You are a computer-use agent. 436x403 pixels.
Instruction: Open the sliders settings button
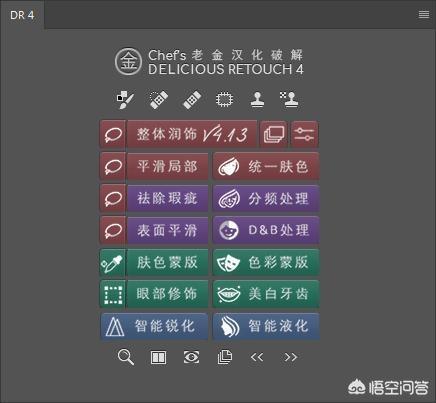click(305, 134)
